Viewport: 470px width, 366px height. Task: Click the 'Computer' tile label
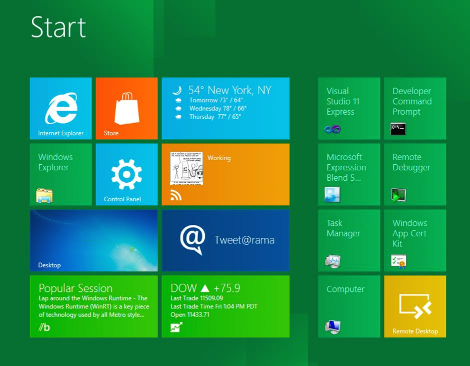pos(345,289)
